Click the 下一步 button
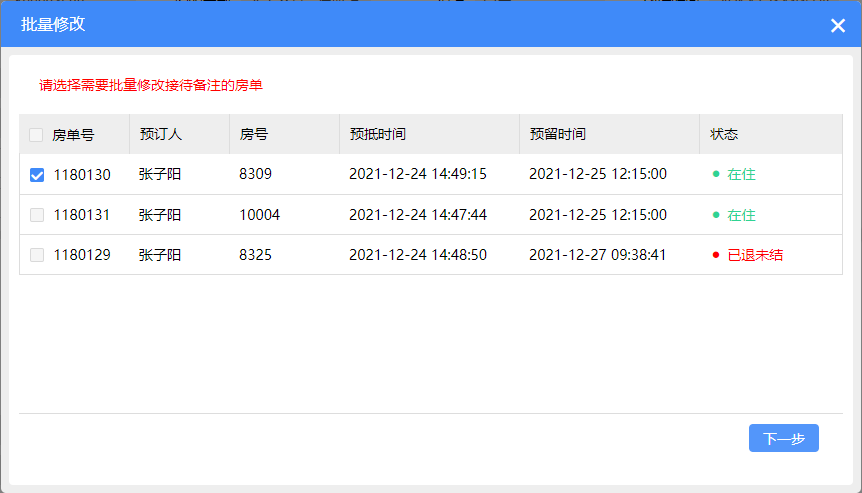 coord(783,438)
